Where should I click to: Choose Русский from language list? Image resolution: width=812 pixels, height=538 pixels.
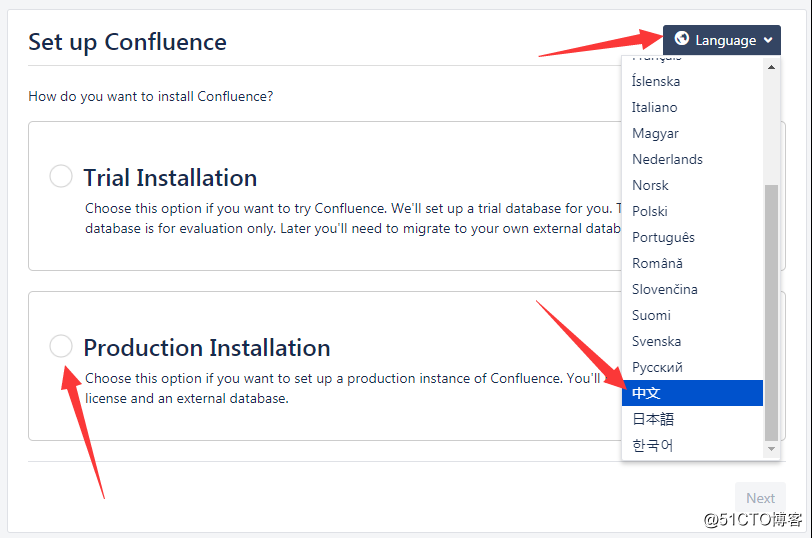click(x=692, y=367)
